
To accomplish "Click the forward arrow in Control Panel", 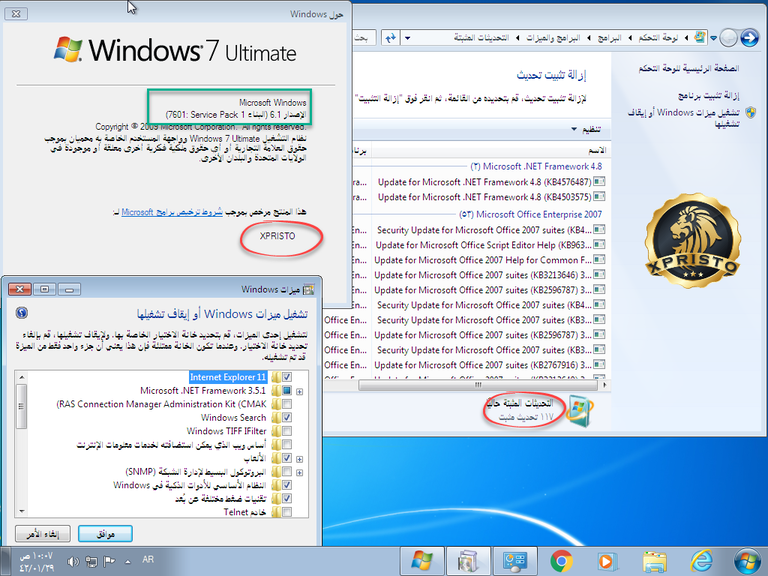I will [729, 38].
